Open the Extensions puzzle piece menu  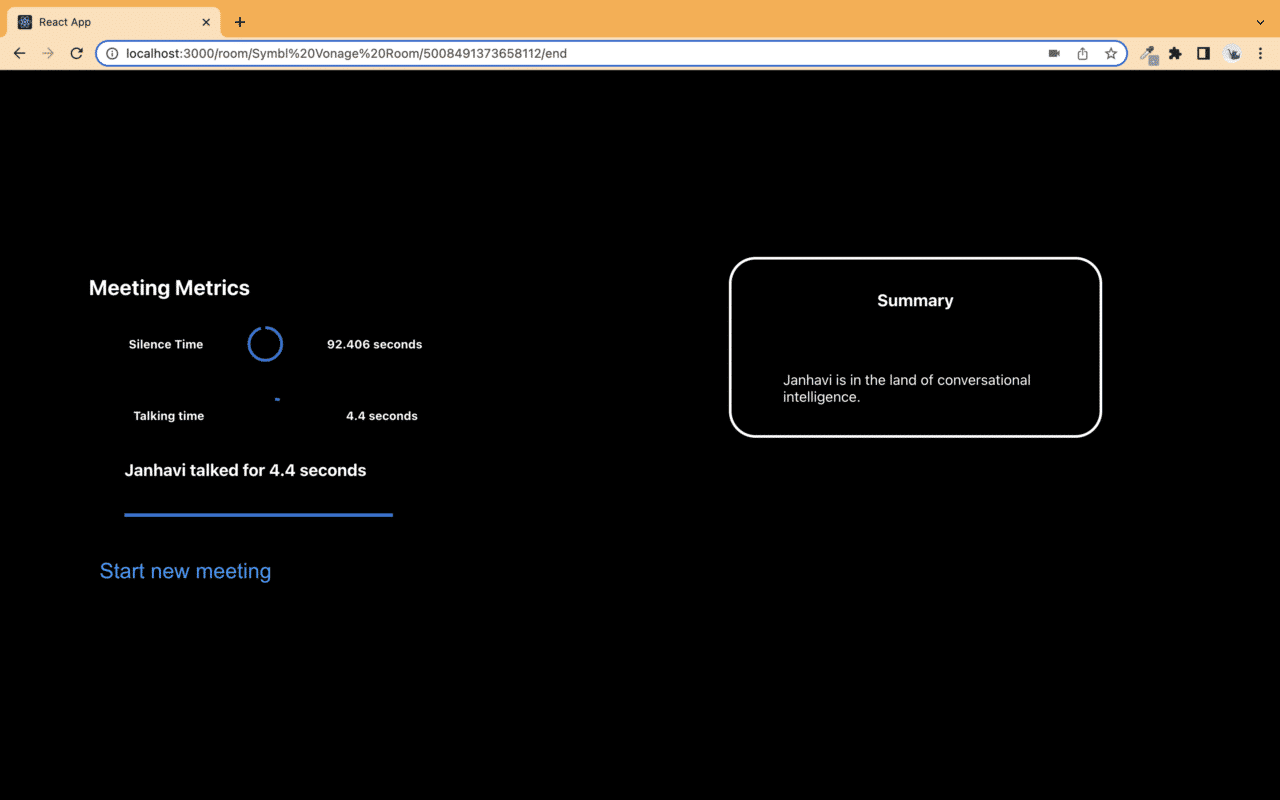pyautogui.click(x=1175, y=53)
